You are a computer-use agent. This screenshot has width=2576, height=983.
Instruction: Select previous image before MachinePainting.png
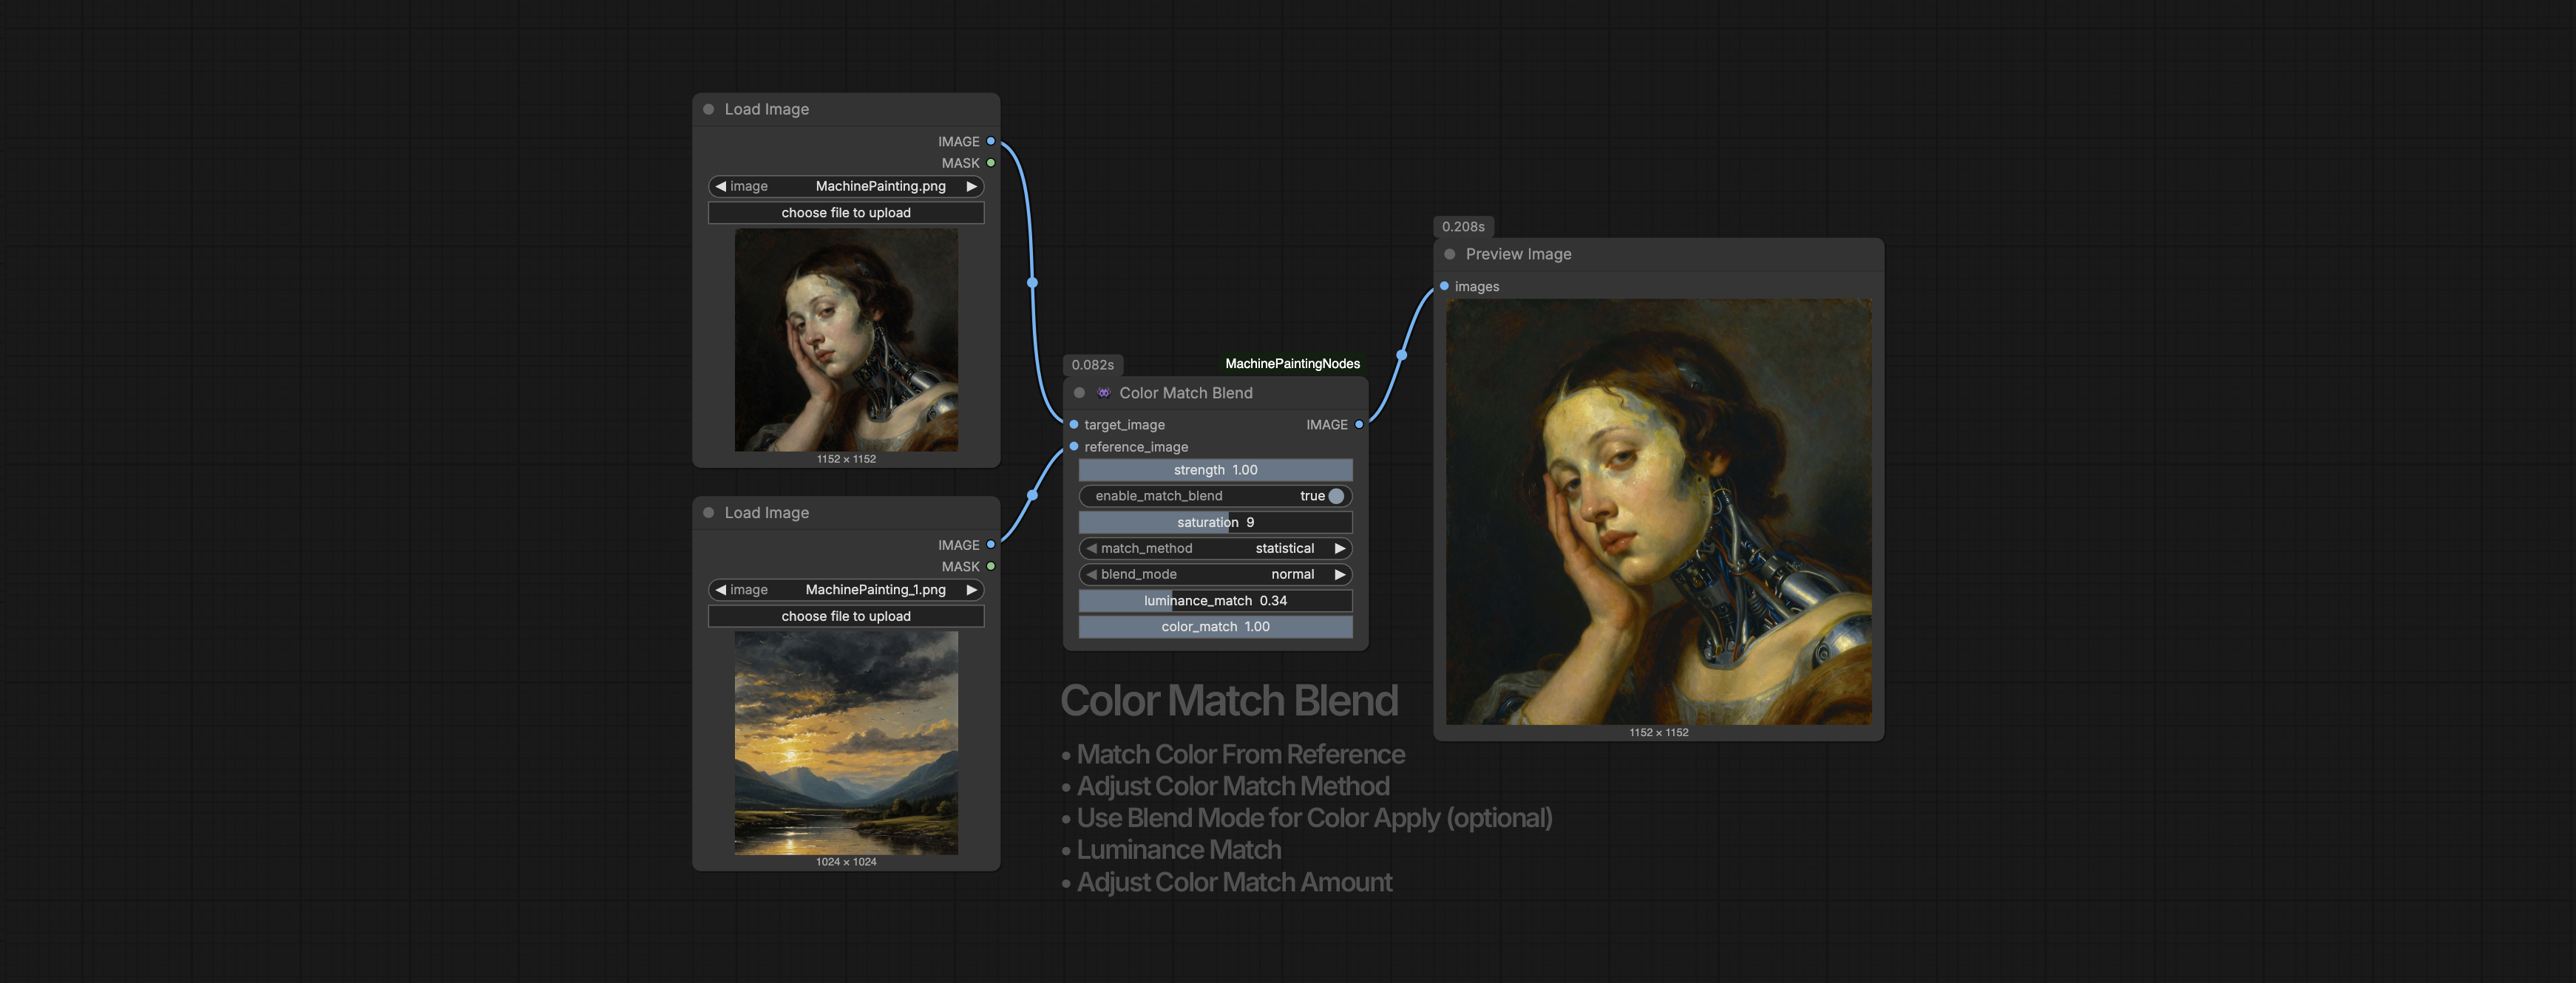point(720,186)
